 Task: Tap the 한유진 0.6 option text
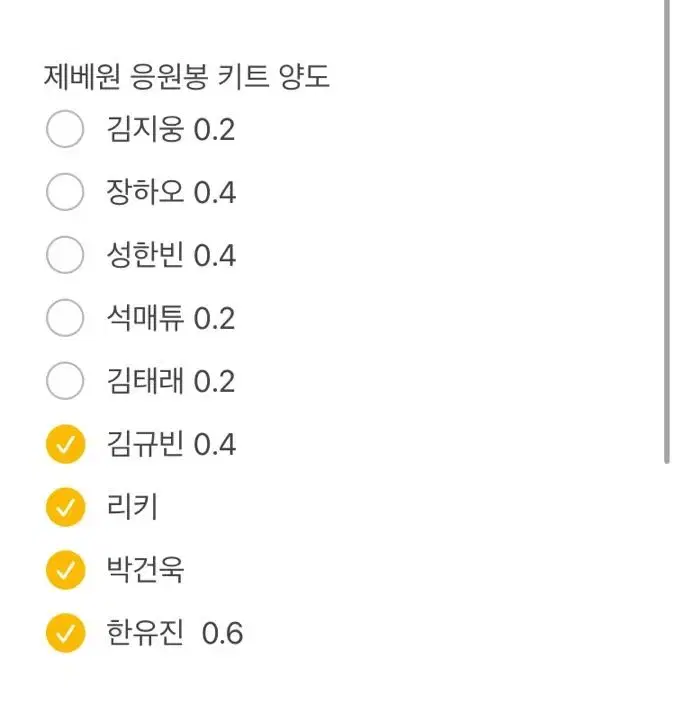tap(174, 634)
